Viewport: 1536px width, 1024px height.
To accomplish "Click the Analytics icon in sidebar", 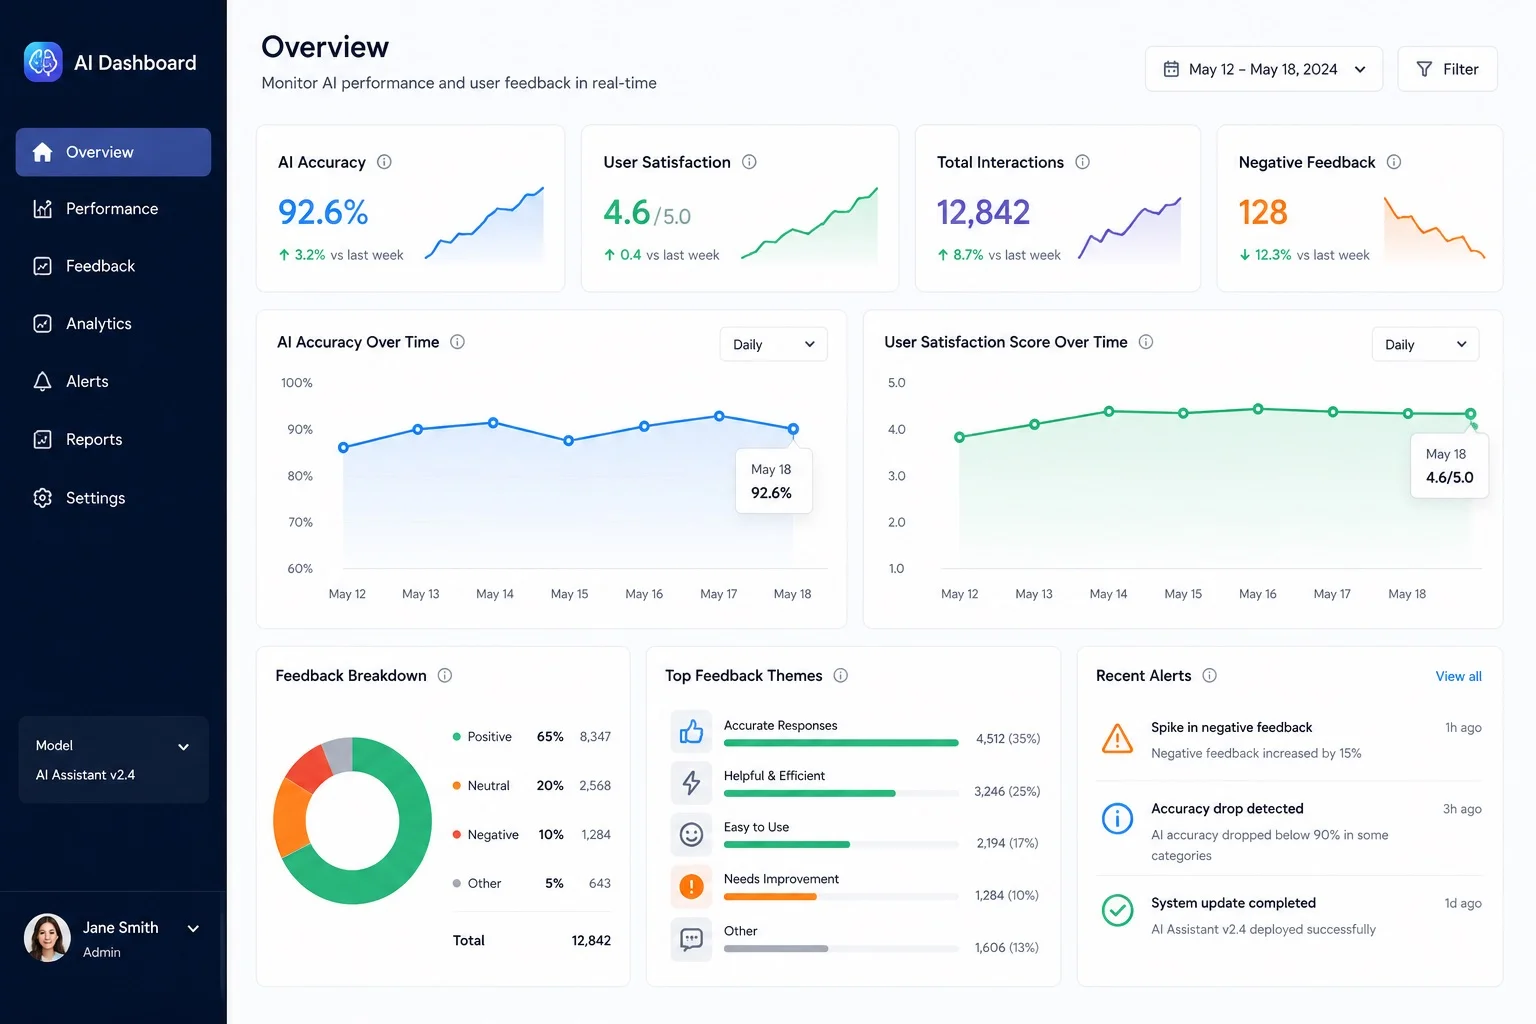I will pyautogui.click(x=42, y=324).
